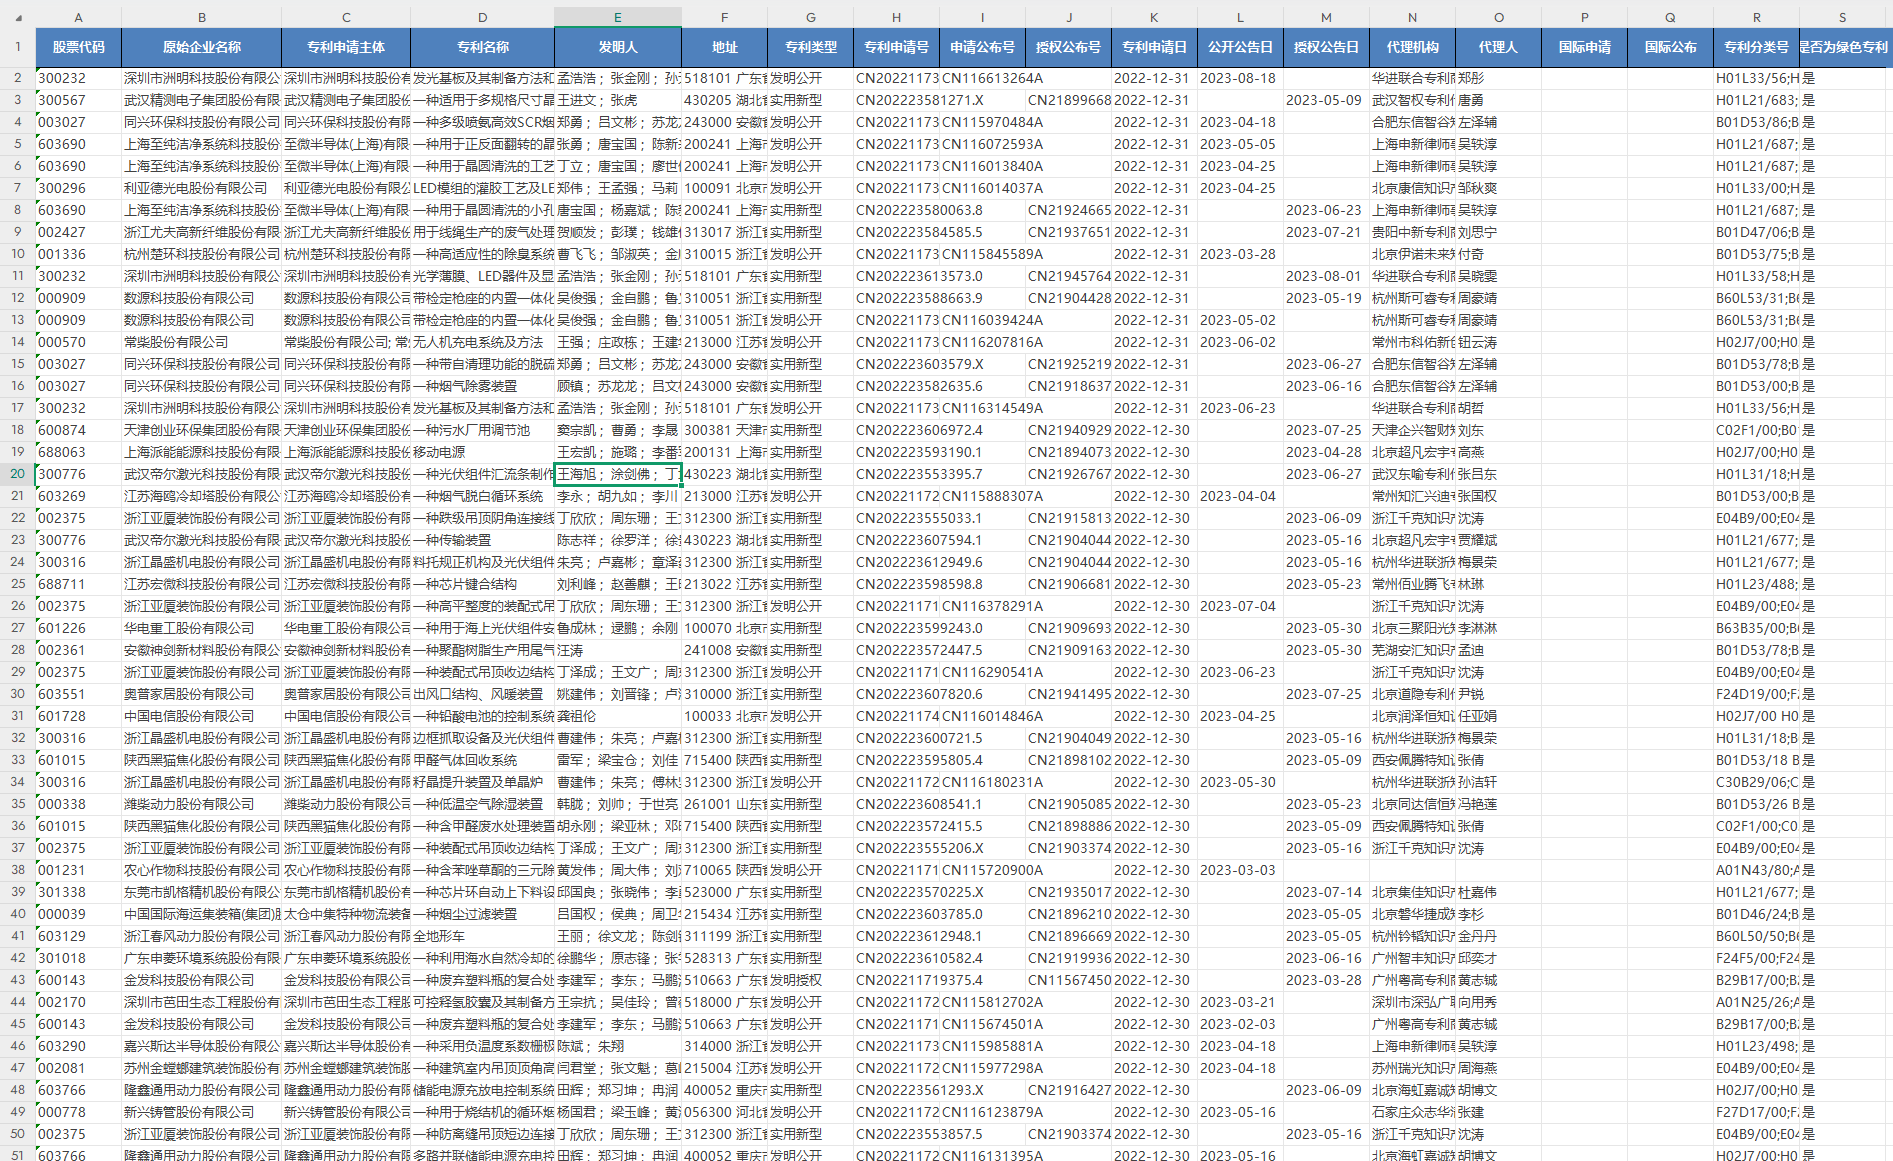The image size is (1893, 1161).
Task: Click stock code cell 601226
Action: pos(78,628)
